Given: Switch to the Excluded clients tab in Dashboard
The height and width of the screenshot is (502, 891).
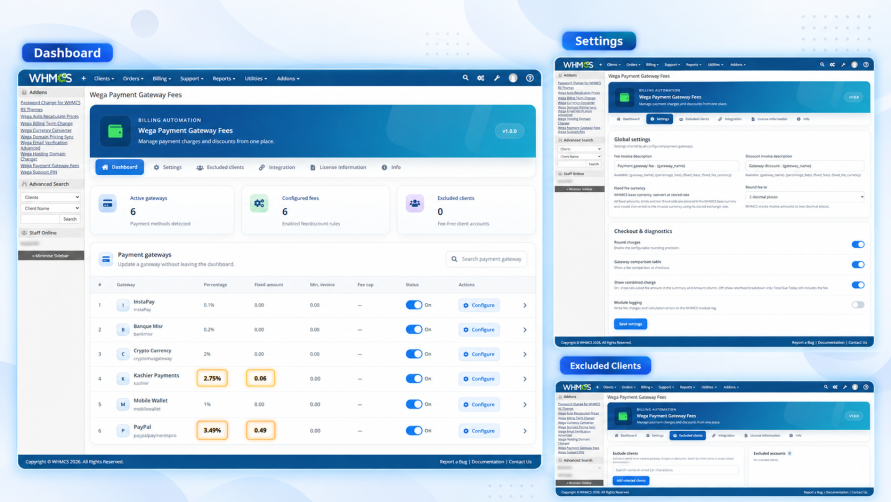Looking at the screenshot, I should coord(220,167).
